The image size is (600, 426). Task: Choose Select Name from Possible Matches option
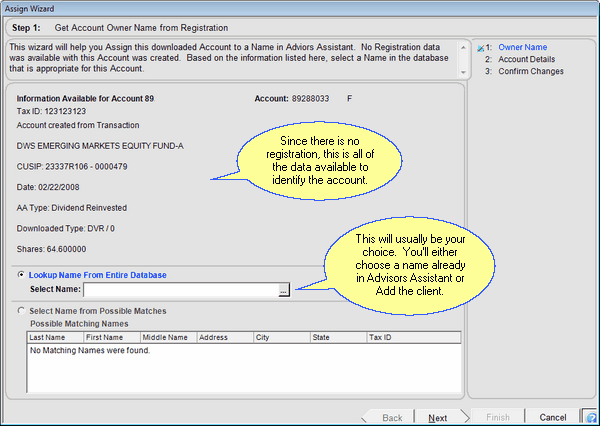coord(22,311)
